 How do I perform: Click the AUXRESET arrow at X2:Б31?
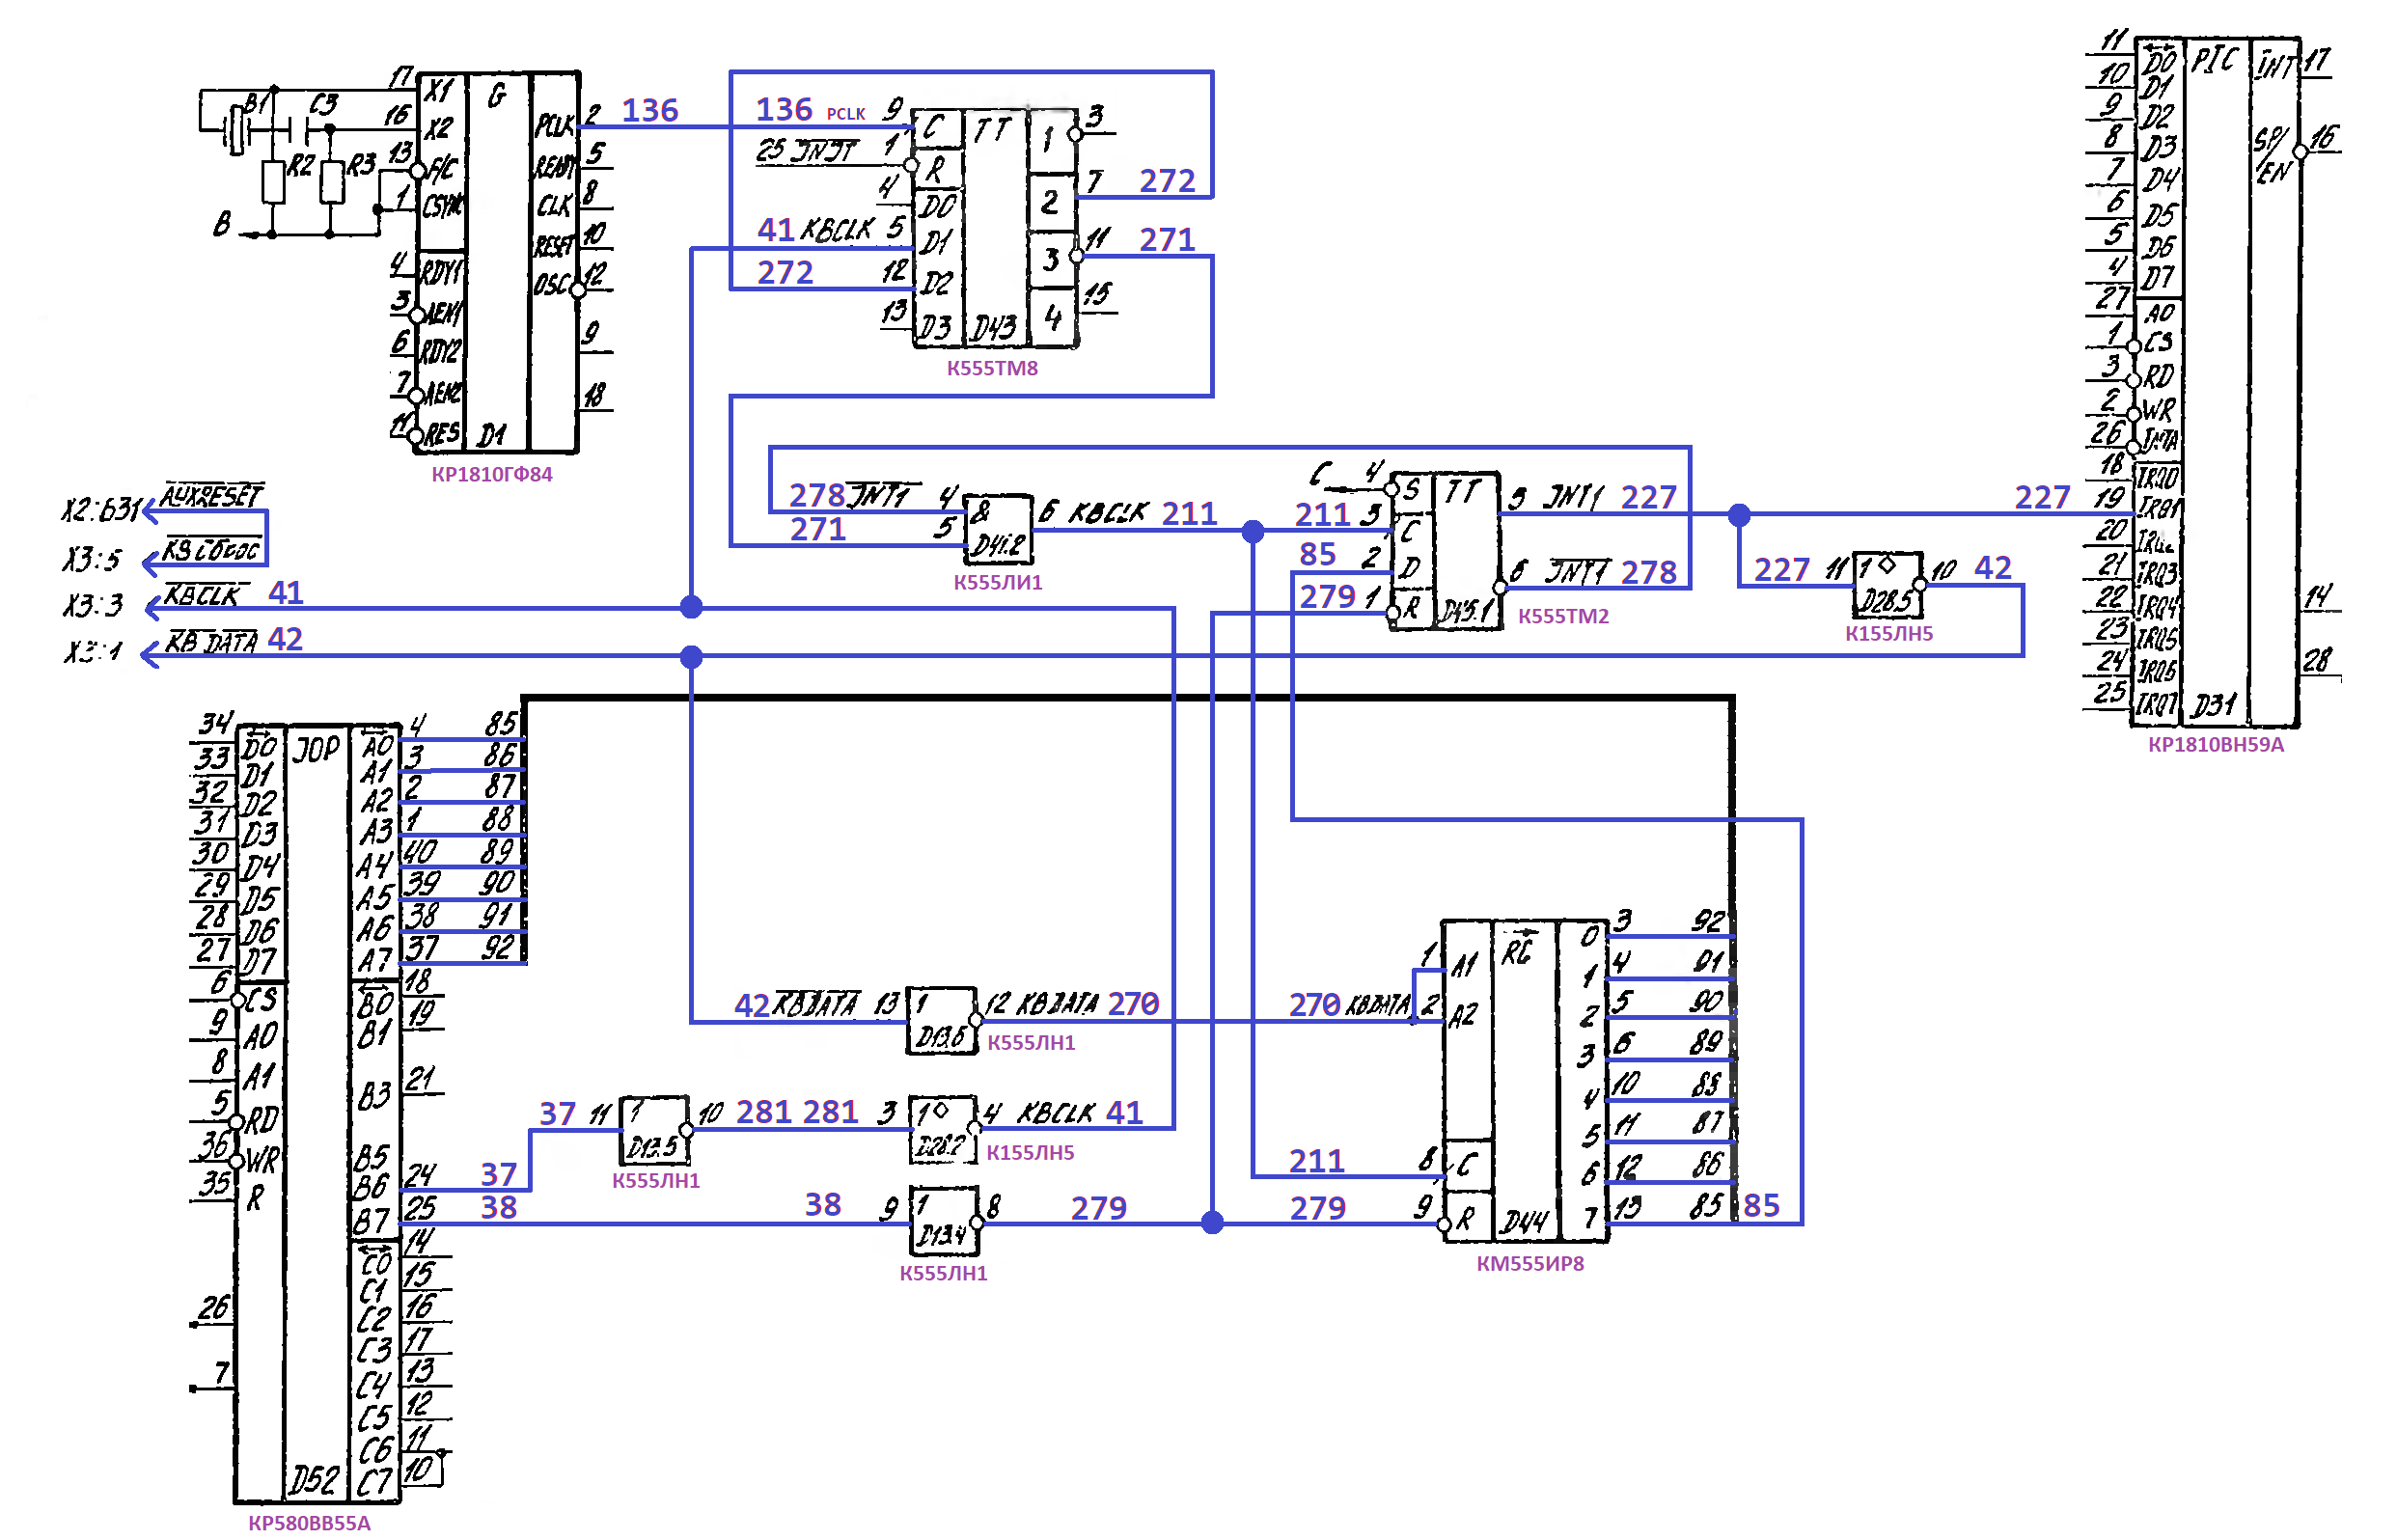point(150,512)
